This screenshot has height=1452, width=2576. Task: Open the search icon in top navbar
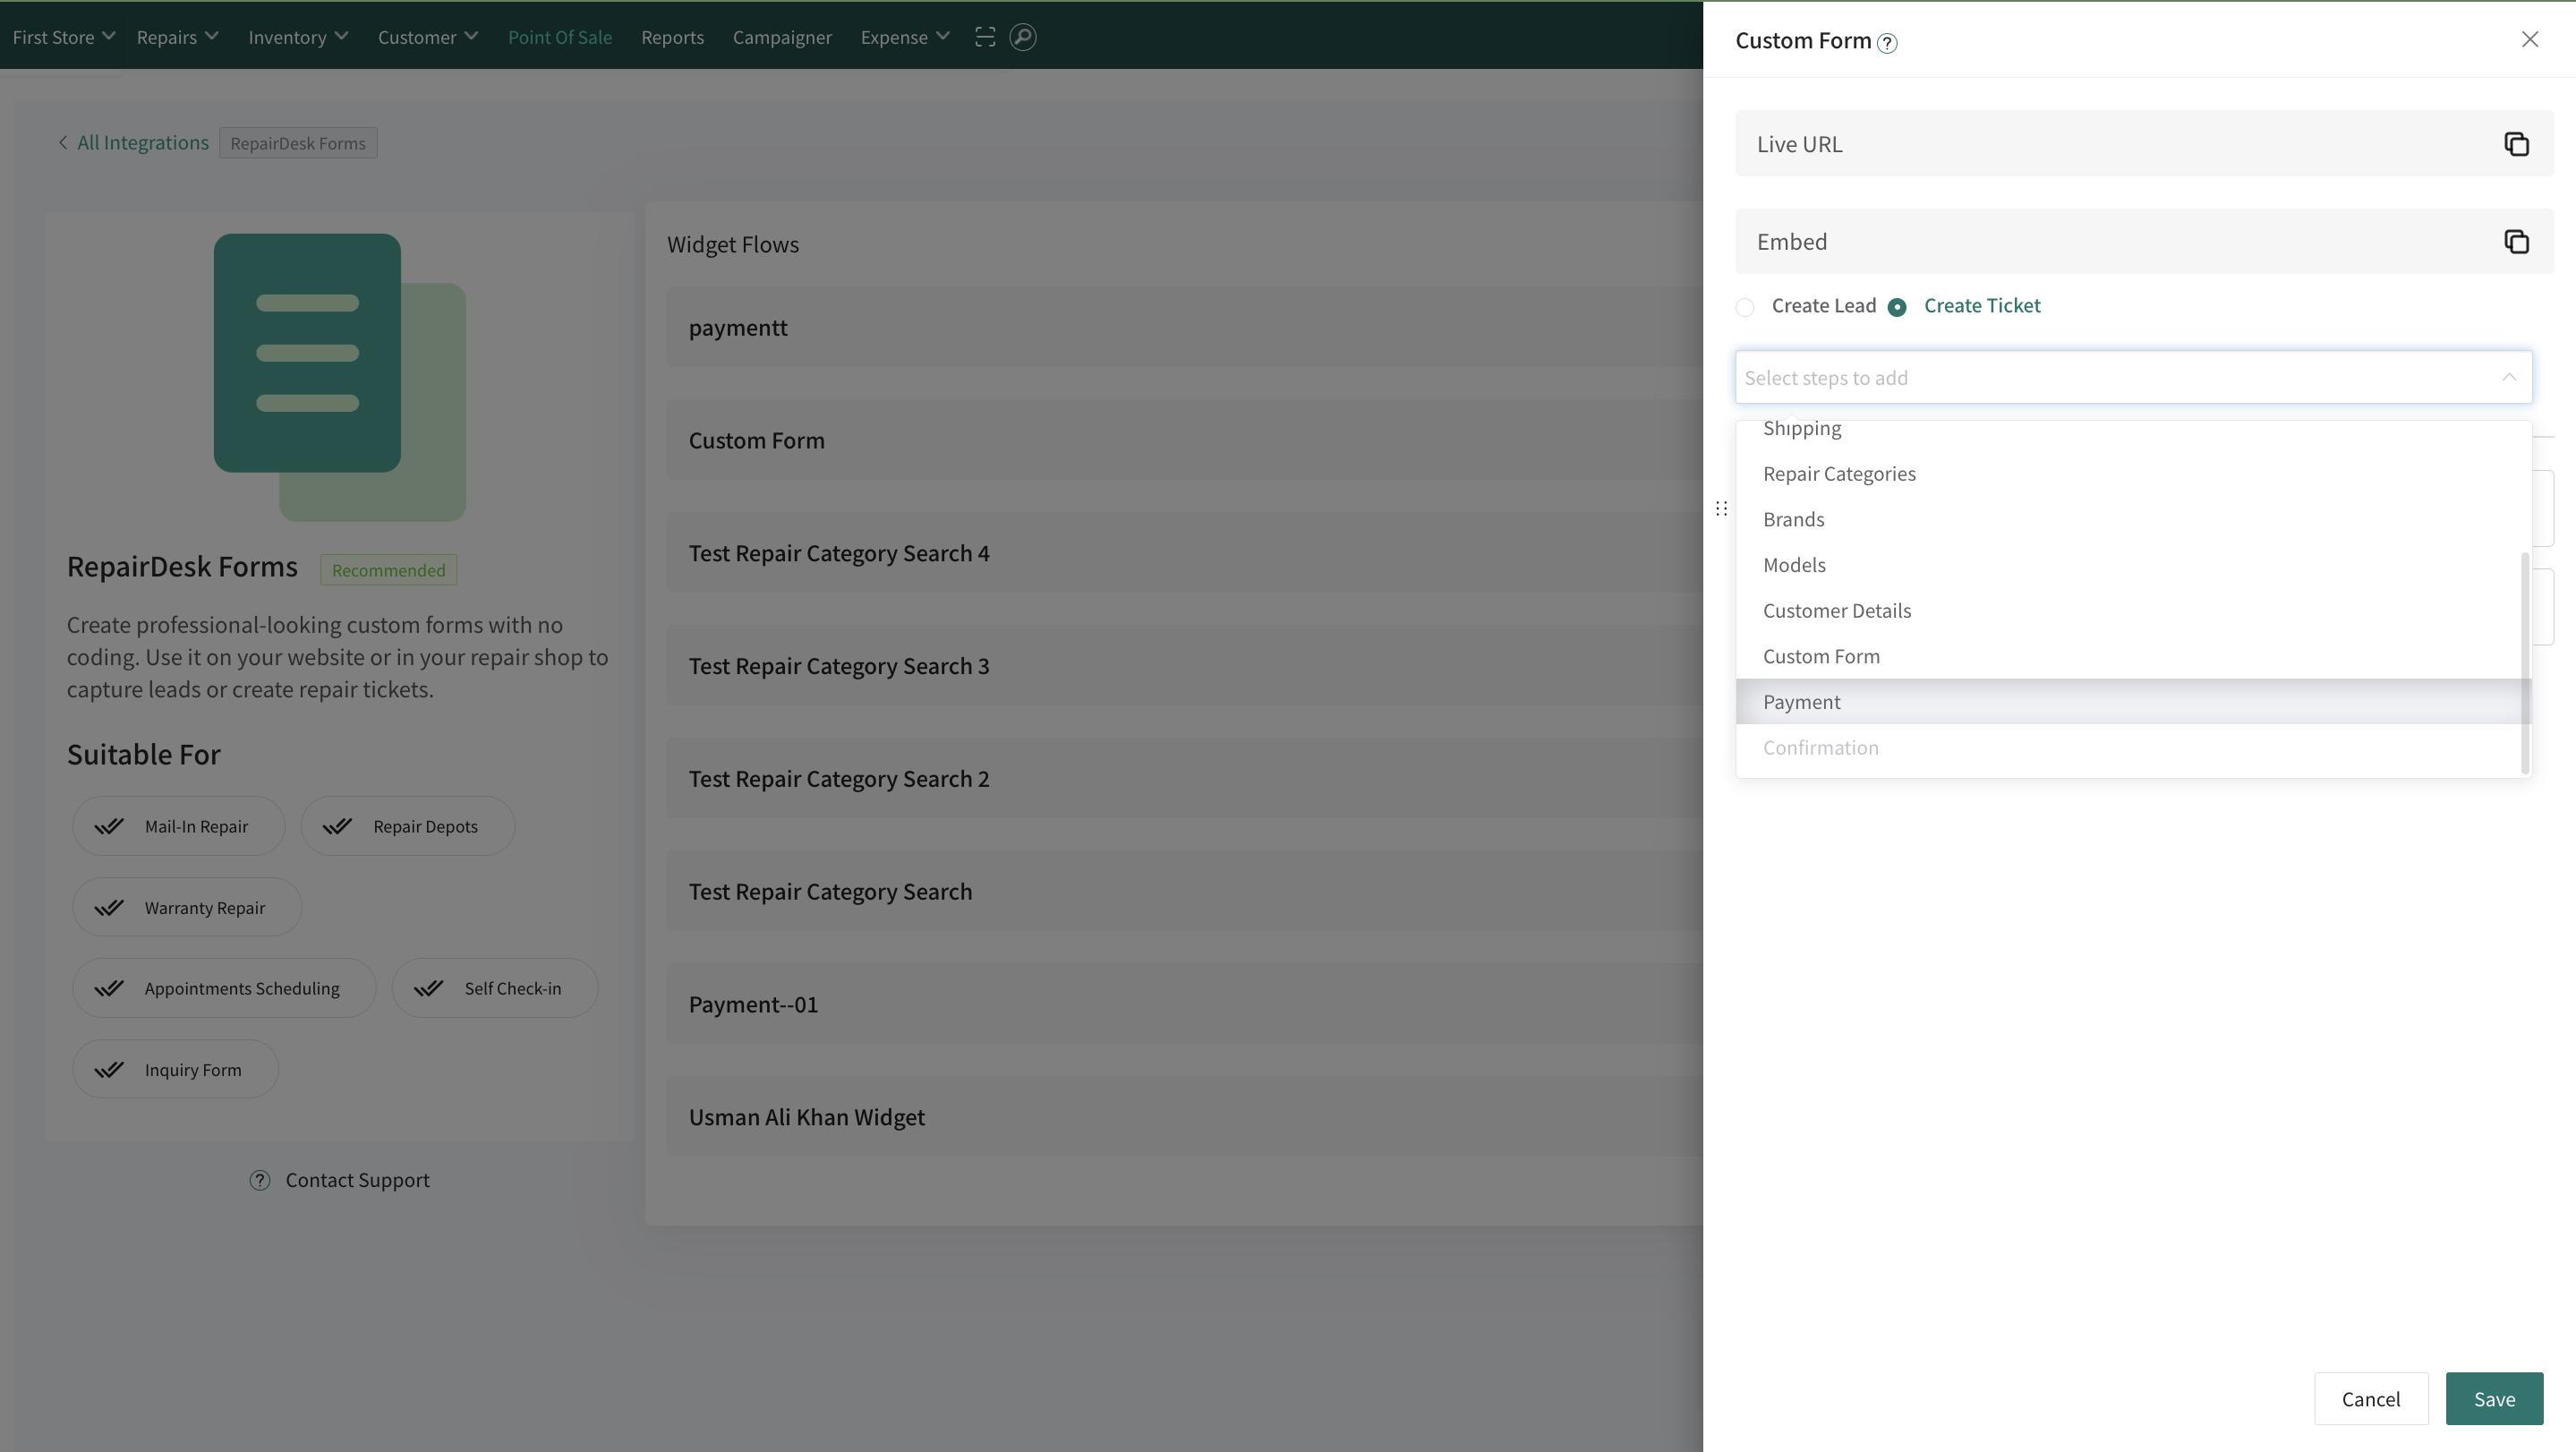(1022, 37)
